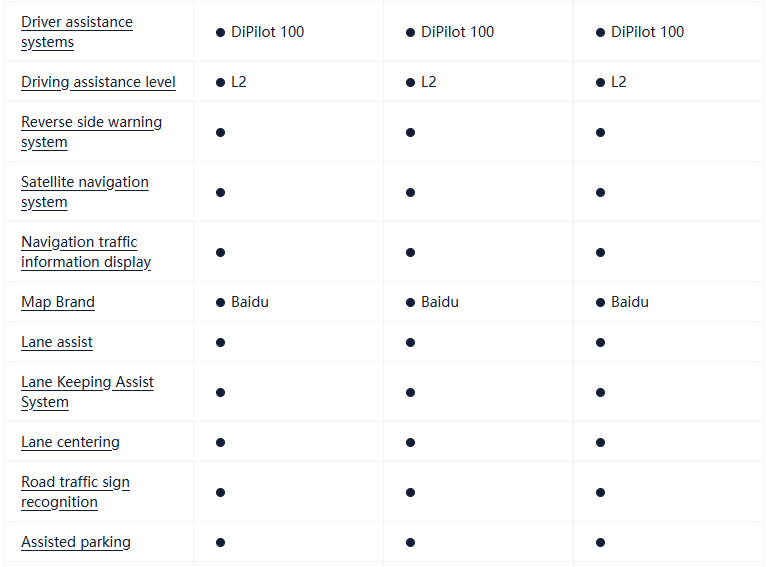Viewport: 771px width, 567px height.
Task: Open the Map Brand link
Action: (x=58, y=302)
